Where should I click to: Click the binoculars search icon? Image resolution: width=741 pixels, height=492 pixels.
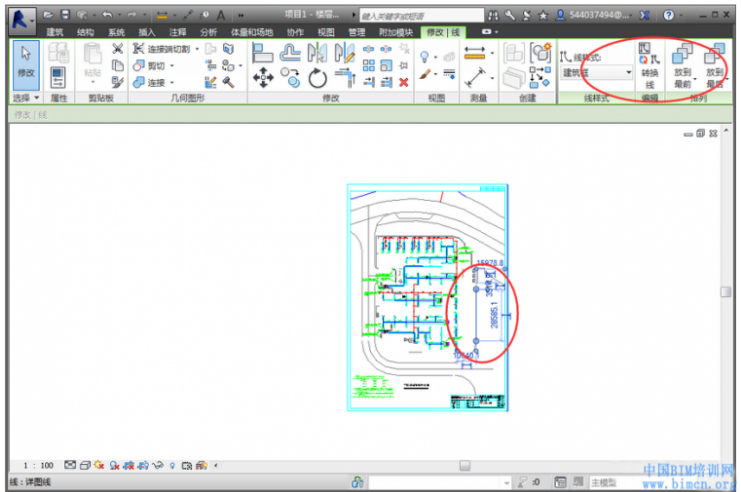pos(493,16)
